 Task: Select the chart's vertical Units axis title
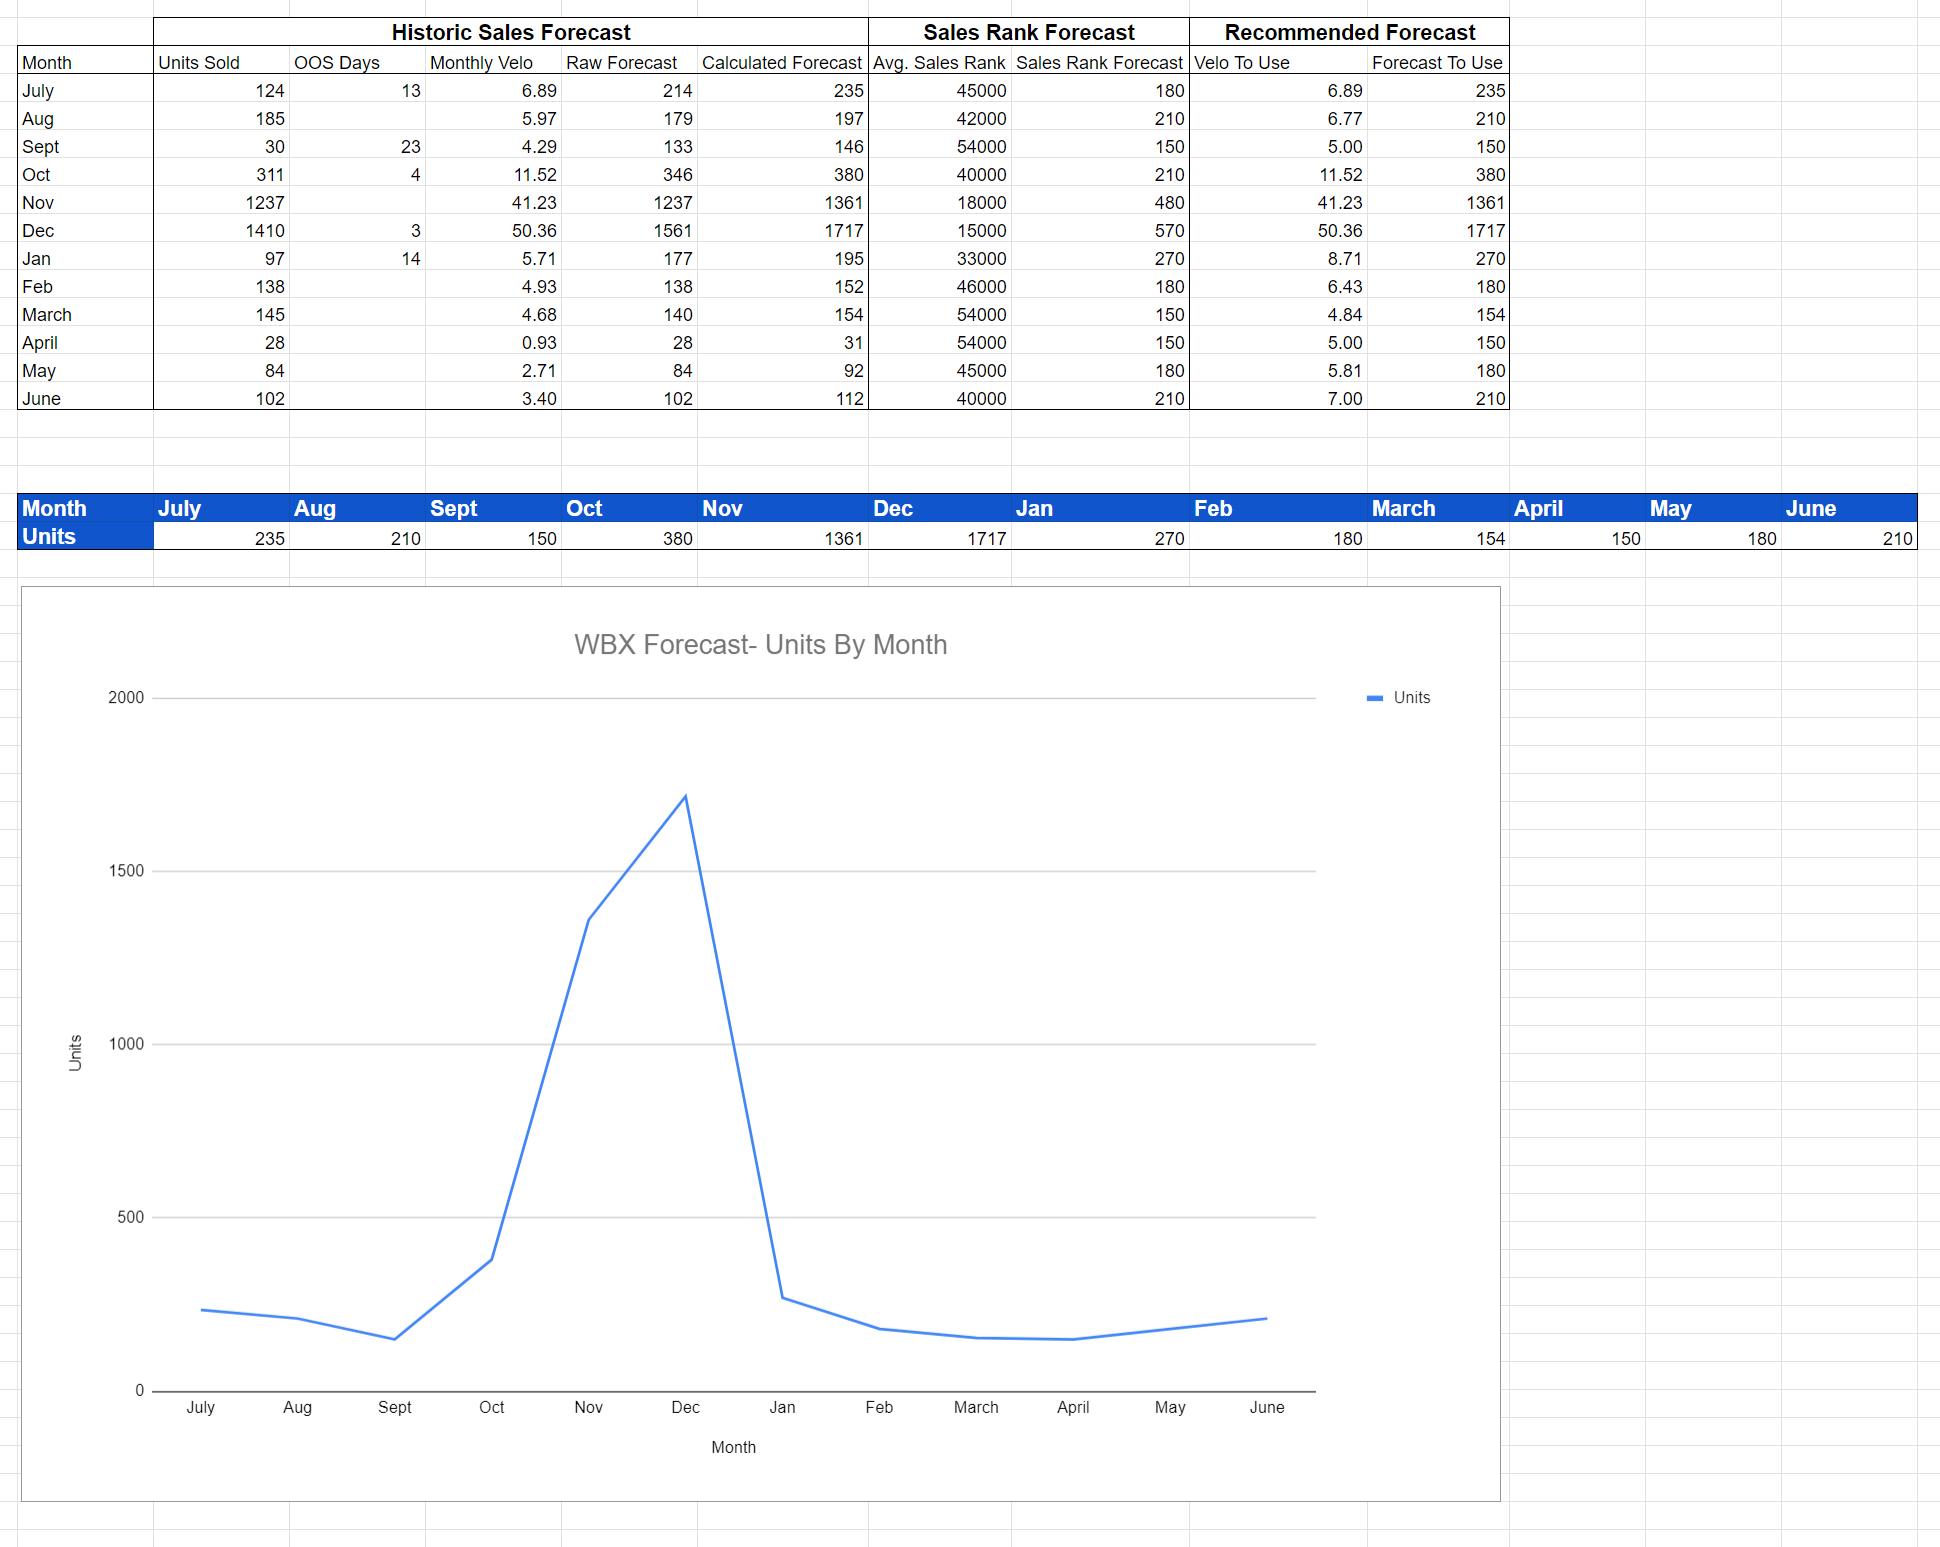75,1053
